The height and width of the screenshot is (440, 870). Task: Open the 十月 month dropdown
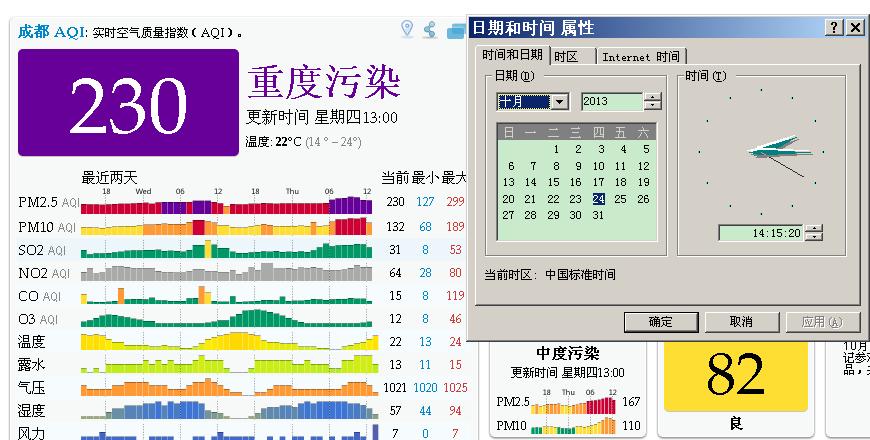(x=560, y=102)
